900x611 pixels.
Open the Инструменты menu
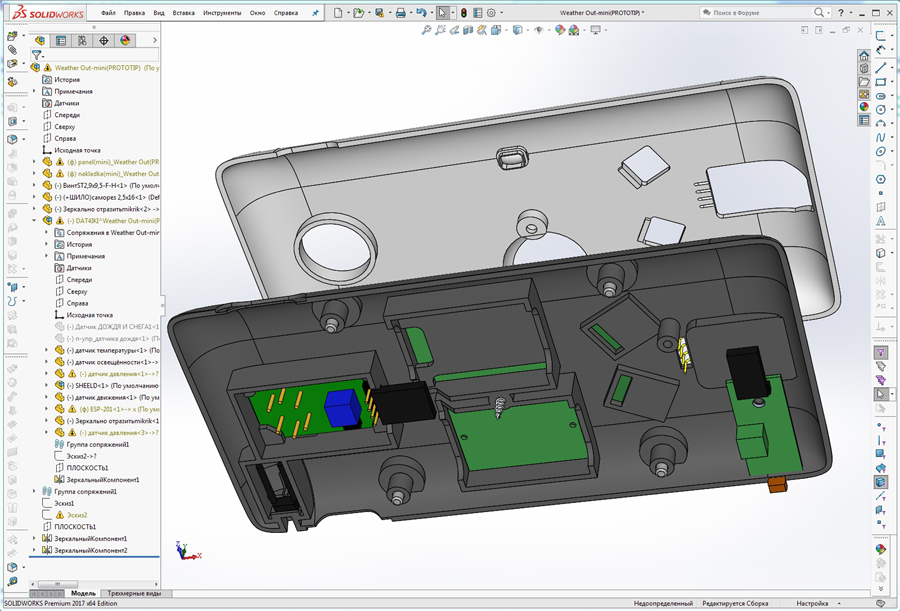222,13
